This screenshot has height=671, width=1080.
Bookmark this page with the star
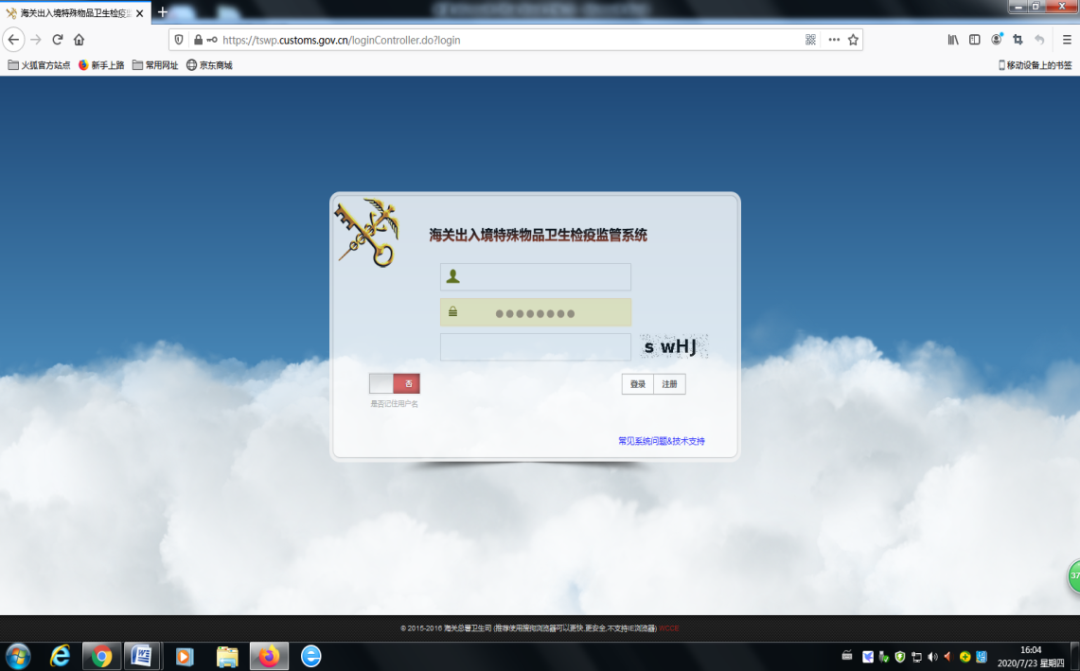point(853,40)
